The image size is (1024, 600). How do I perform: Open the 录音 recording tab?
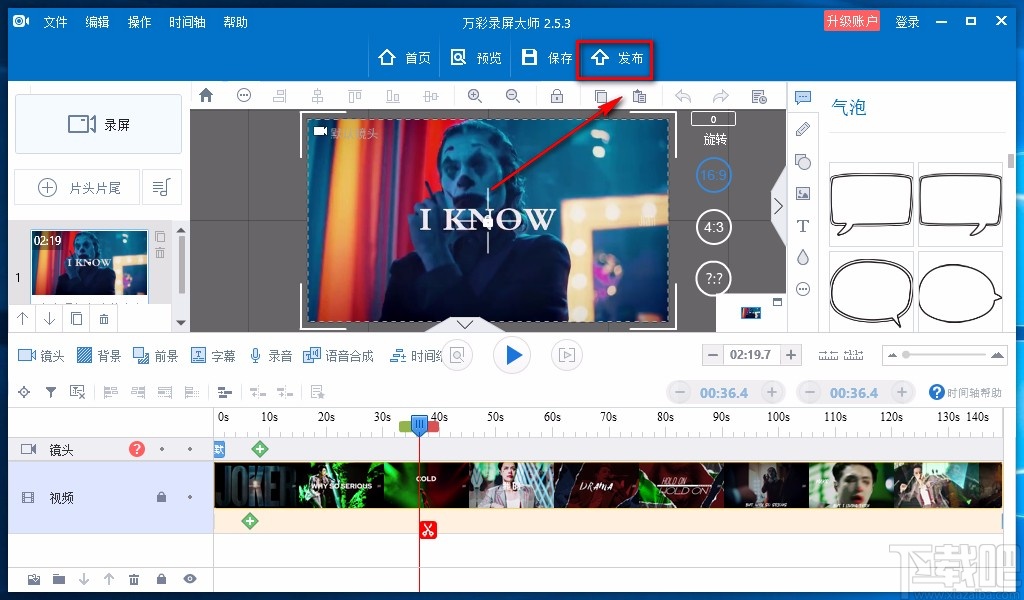tap(270, 356)
